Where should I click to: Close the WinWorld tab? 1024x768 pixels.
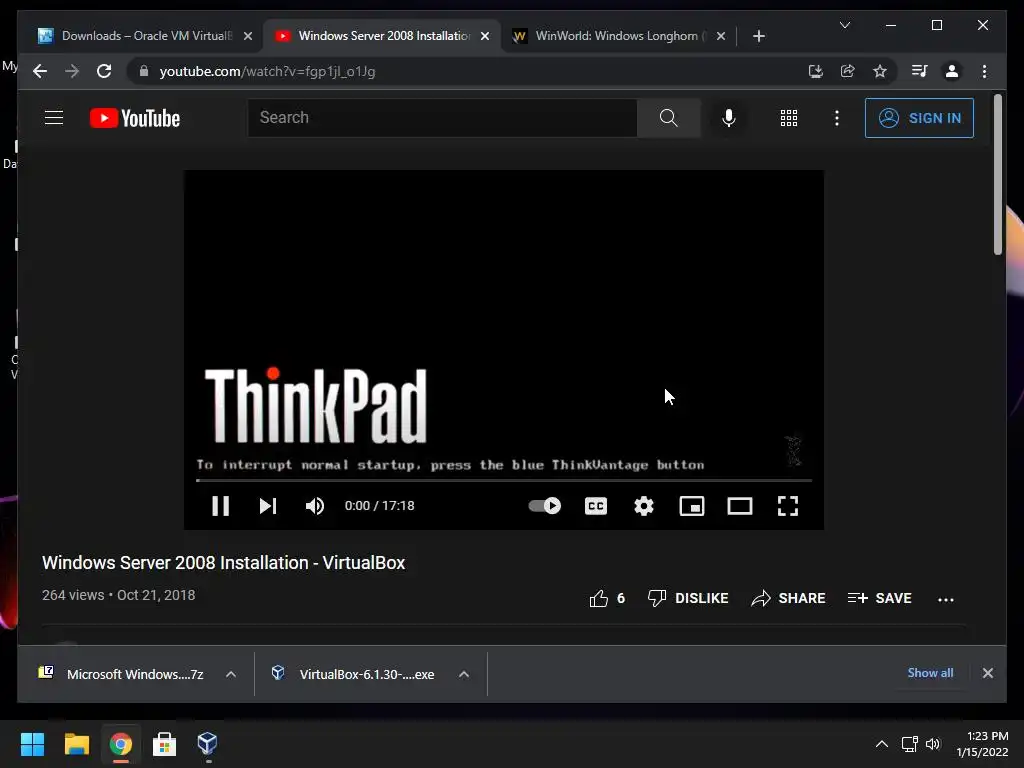[x=720, y=36]
